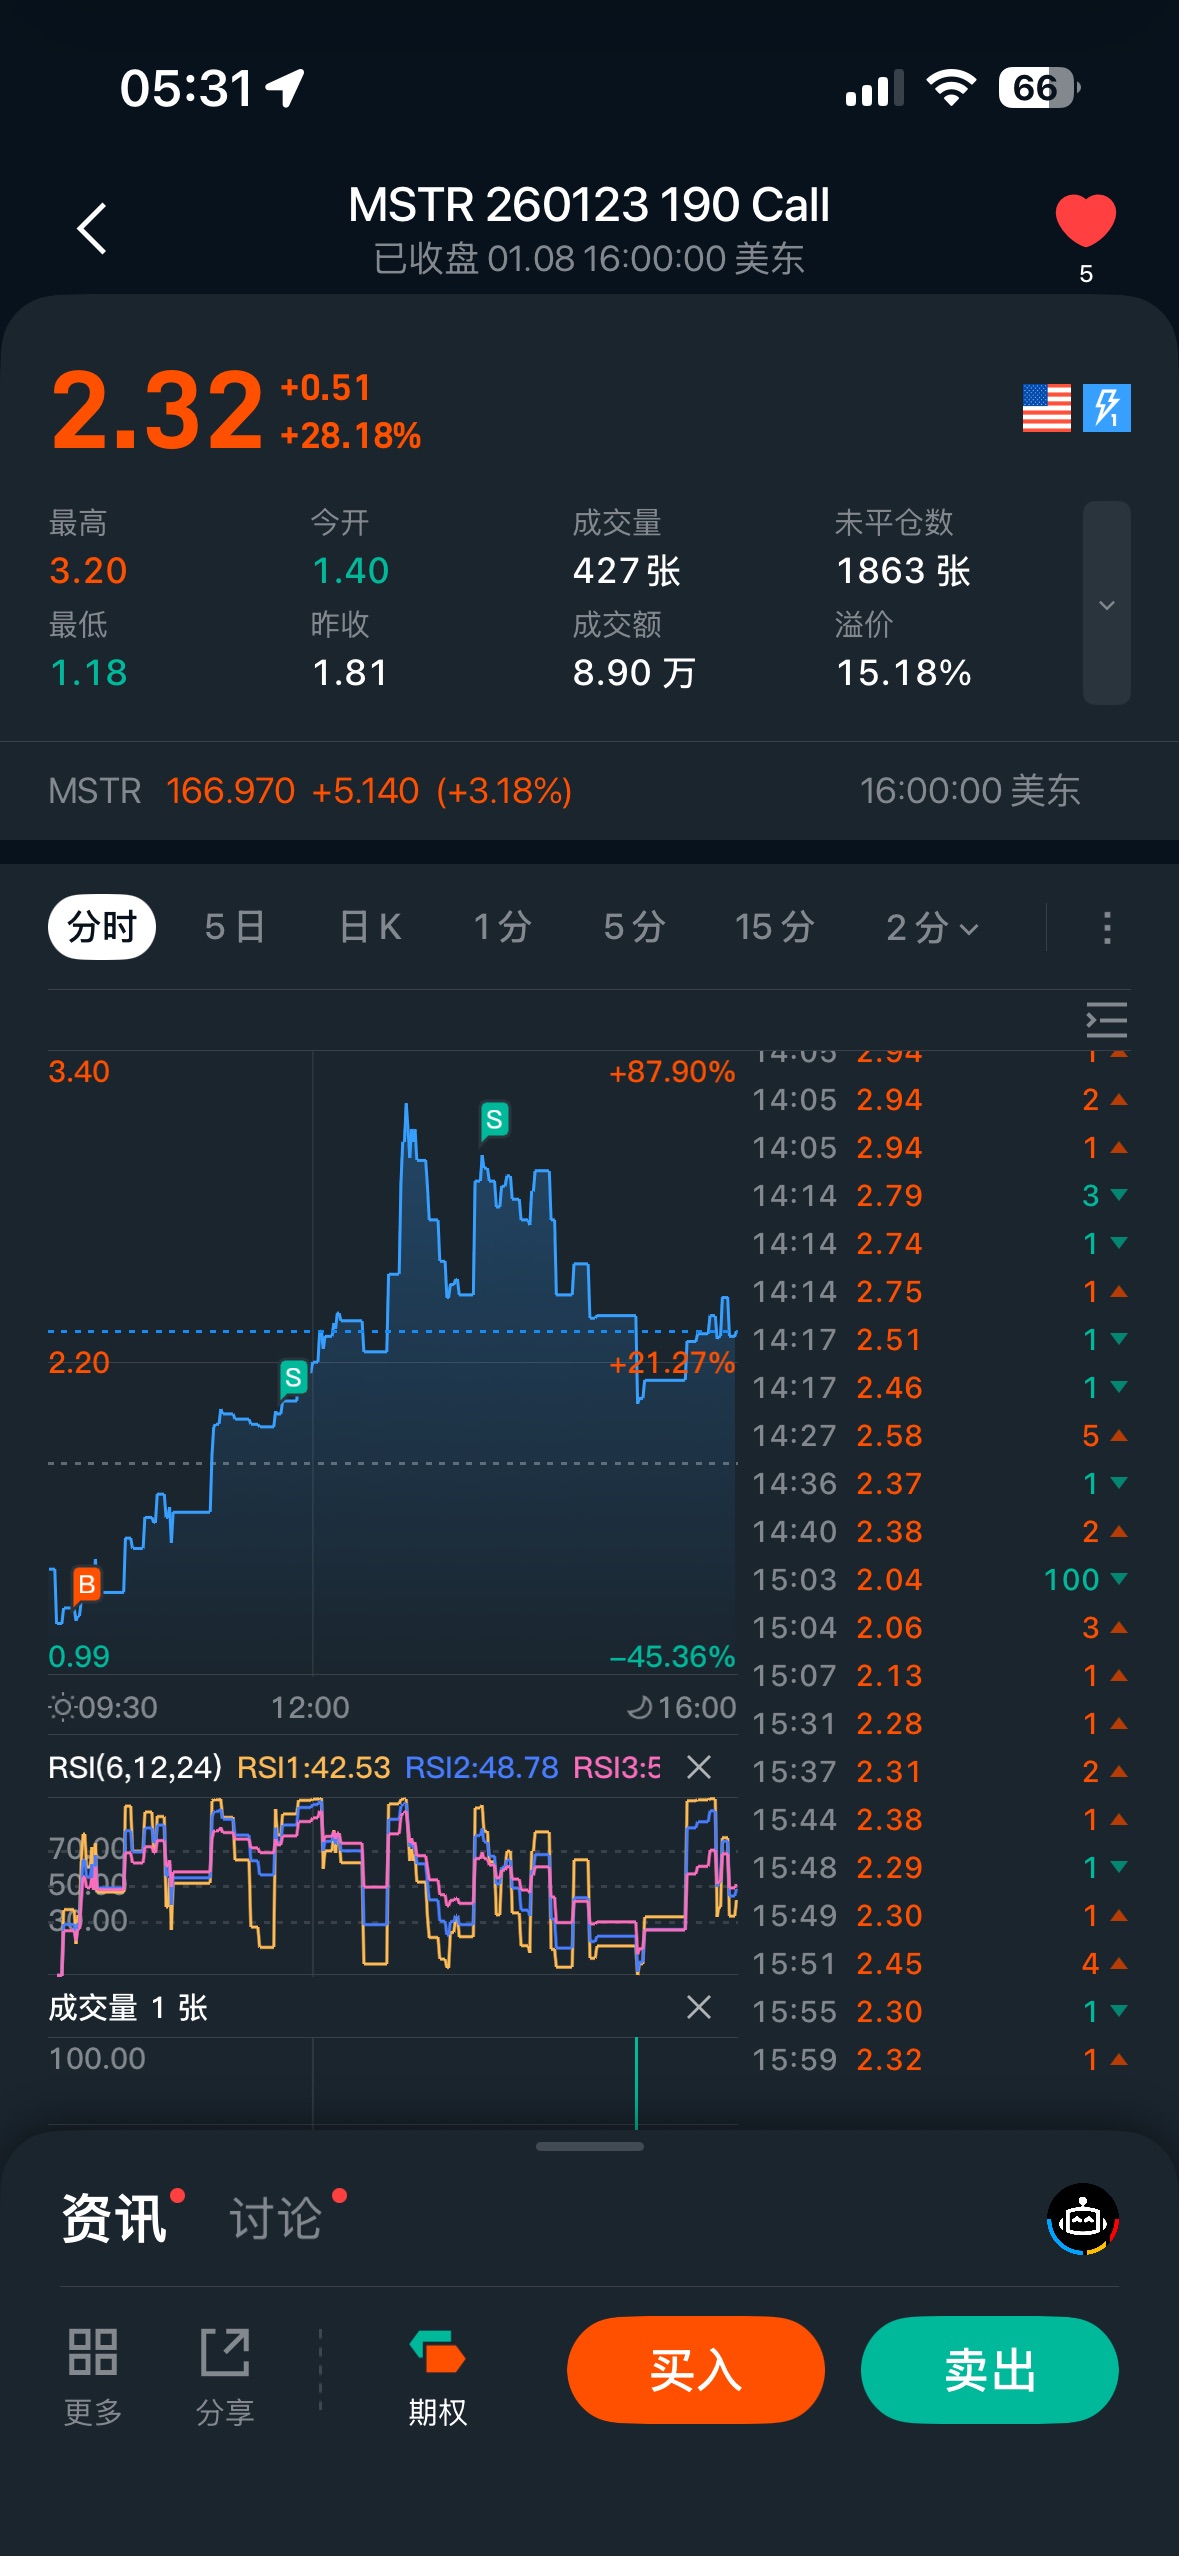Switch to the 日K chart tab
The image size is (1179, 2556).
click(370, 927)
